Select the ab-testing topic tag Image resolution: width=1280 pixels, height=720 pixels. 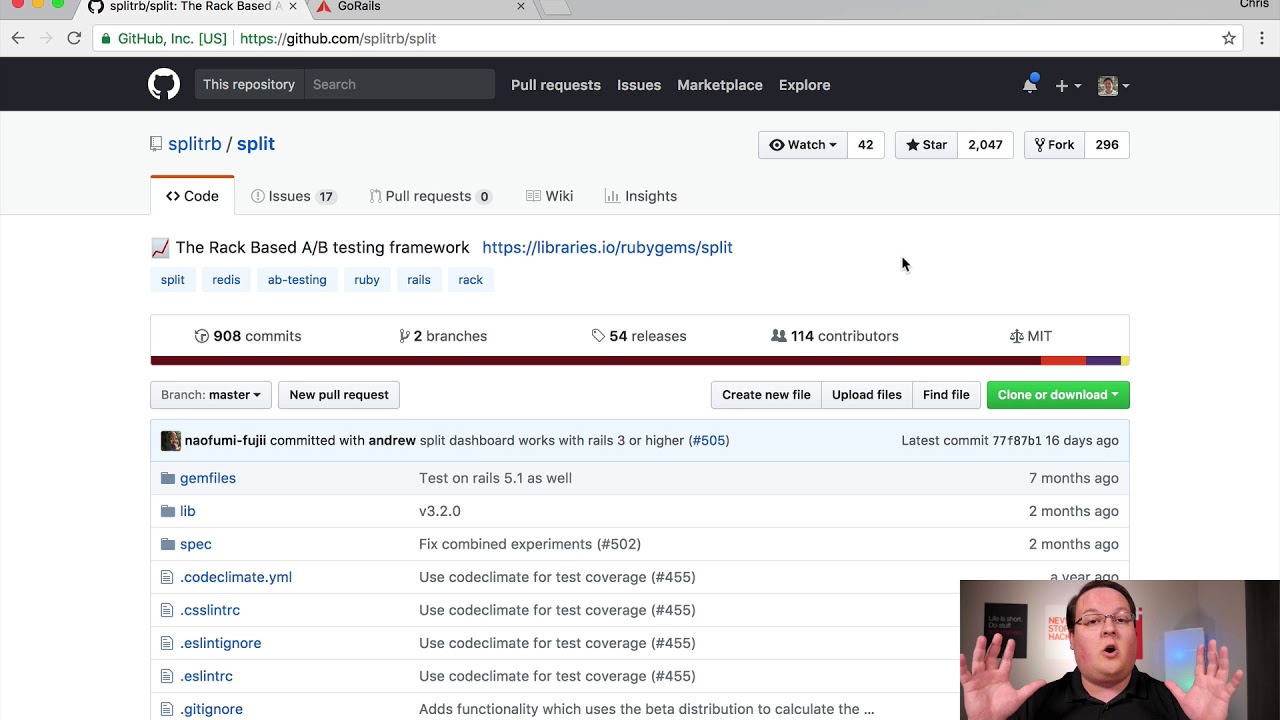coord(297,280)
